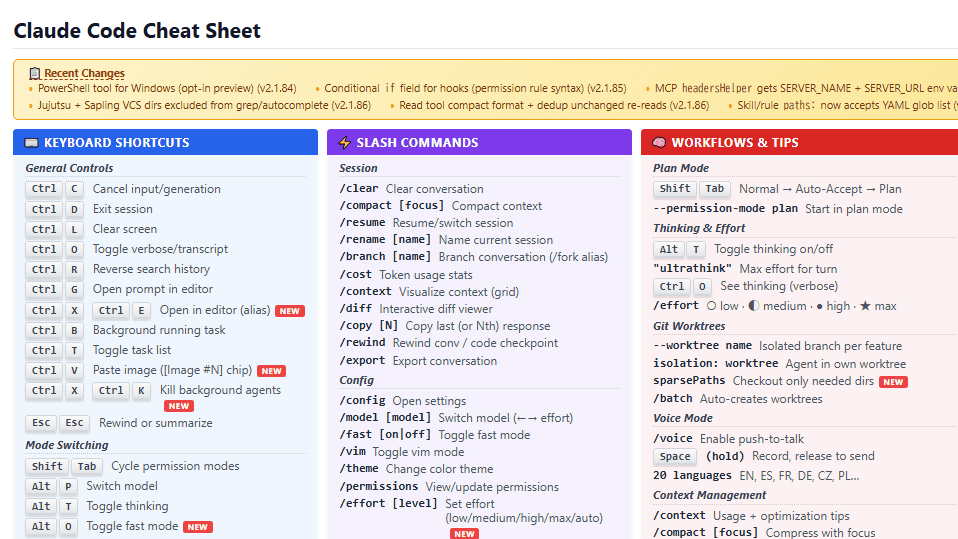Click the brain icon beside Workflows & Tips
The height and width of the screenshot is (539, 958).
click(659, 143)
